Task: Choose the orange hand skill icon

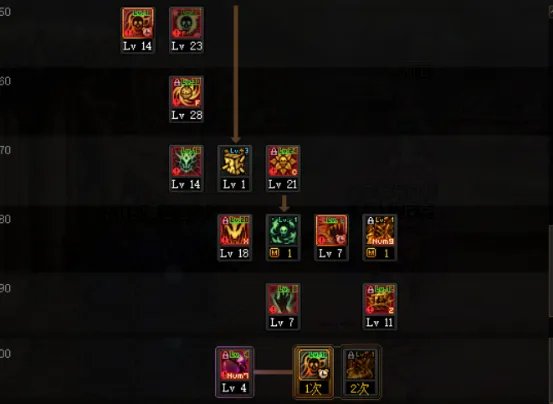Action: [331, 231]
